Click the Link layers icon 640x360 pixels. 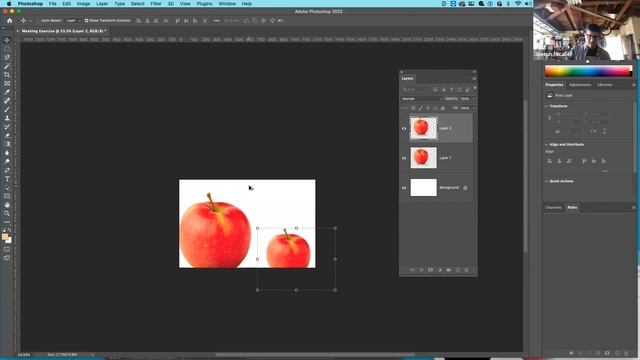click(412, 270)
